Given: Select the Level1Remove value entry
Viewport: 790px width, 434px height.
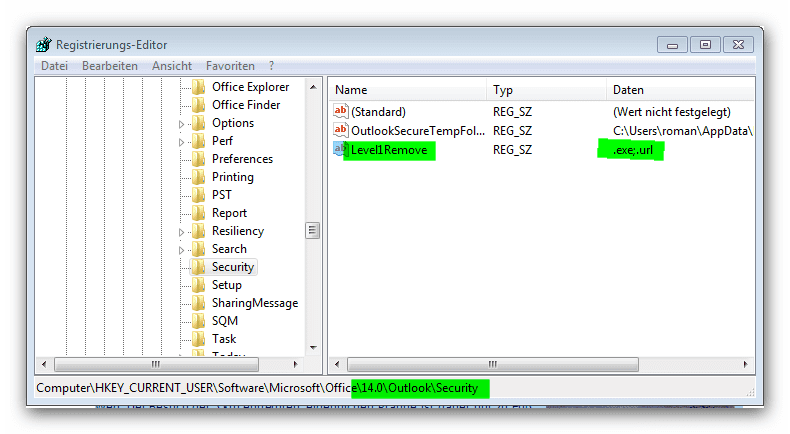Looking at the screenshot, I should (x=389, y=150).
